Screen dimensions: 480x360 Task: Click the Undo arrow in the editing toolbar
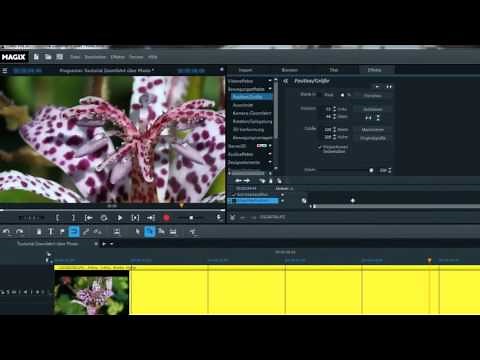[7, 232]
